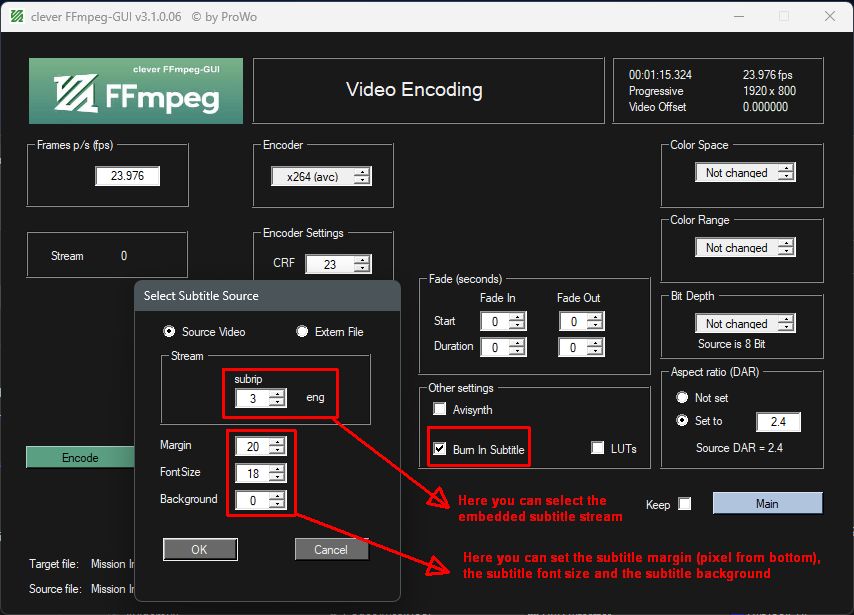Click the app icon in title bar
Screen dimensions: 854x615
point(17,16)
